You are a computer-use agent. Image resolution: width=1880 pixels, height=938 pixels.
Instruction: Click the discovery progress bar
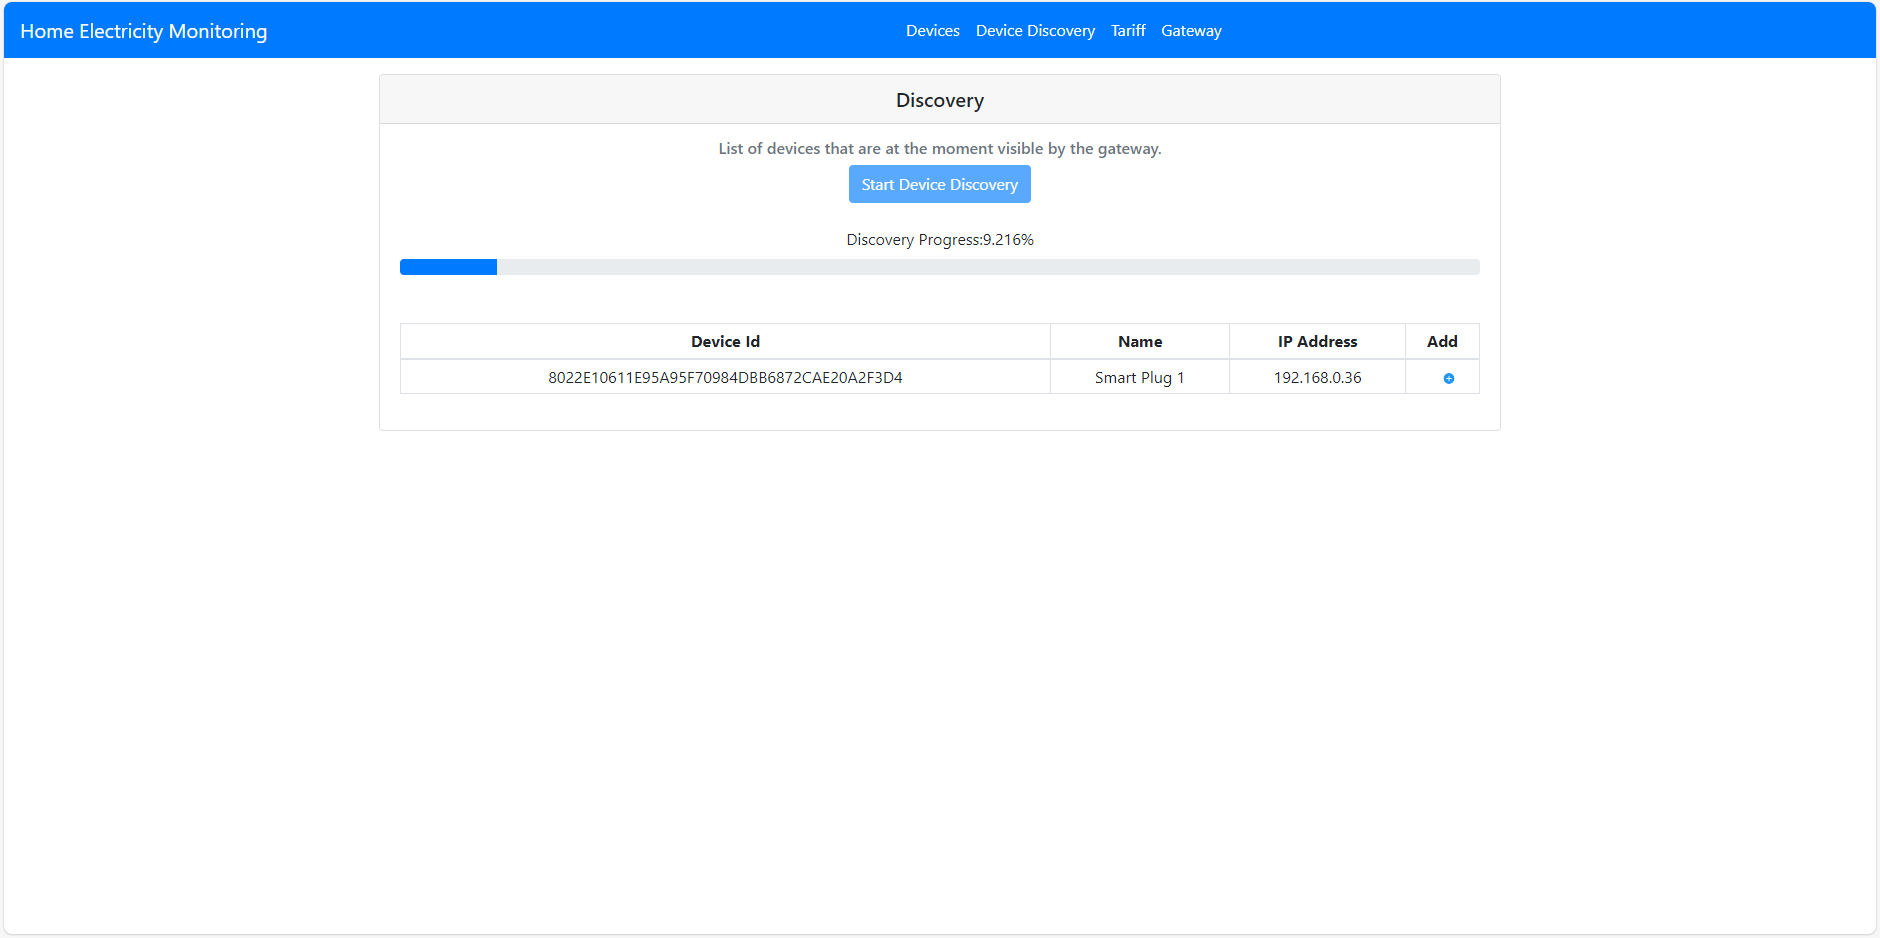939,266
